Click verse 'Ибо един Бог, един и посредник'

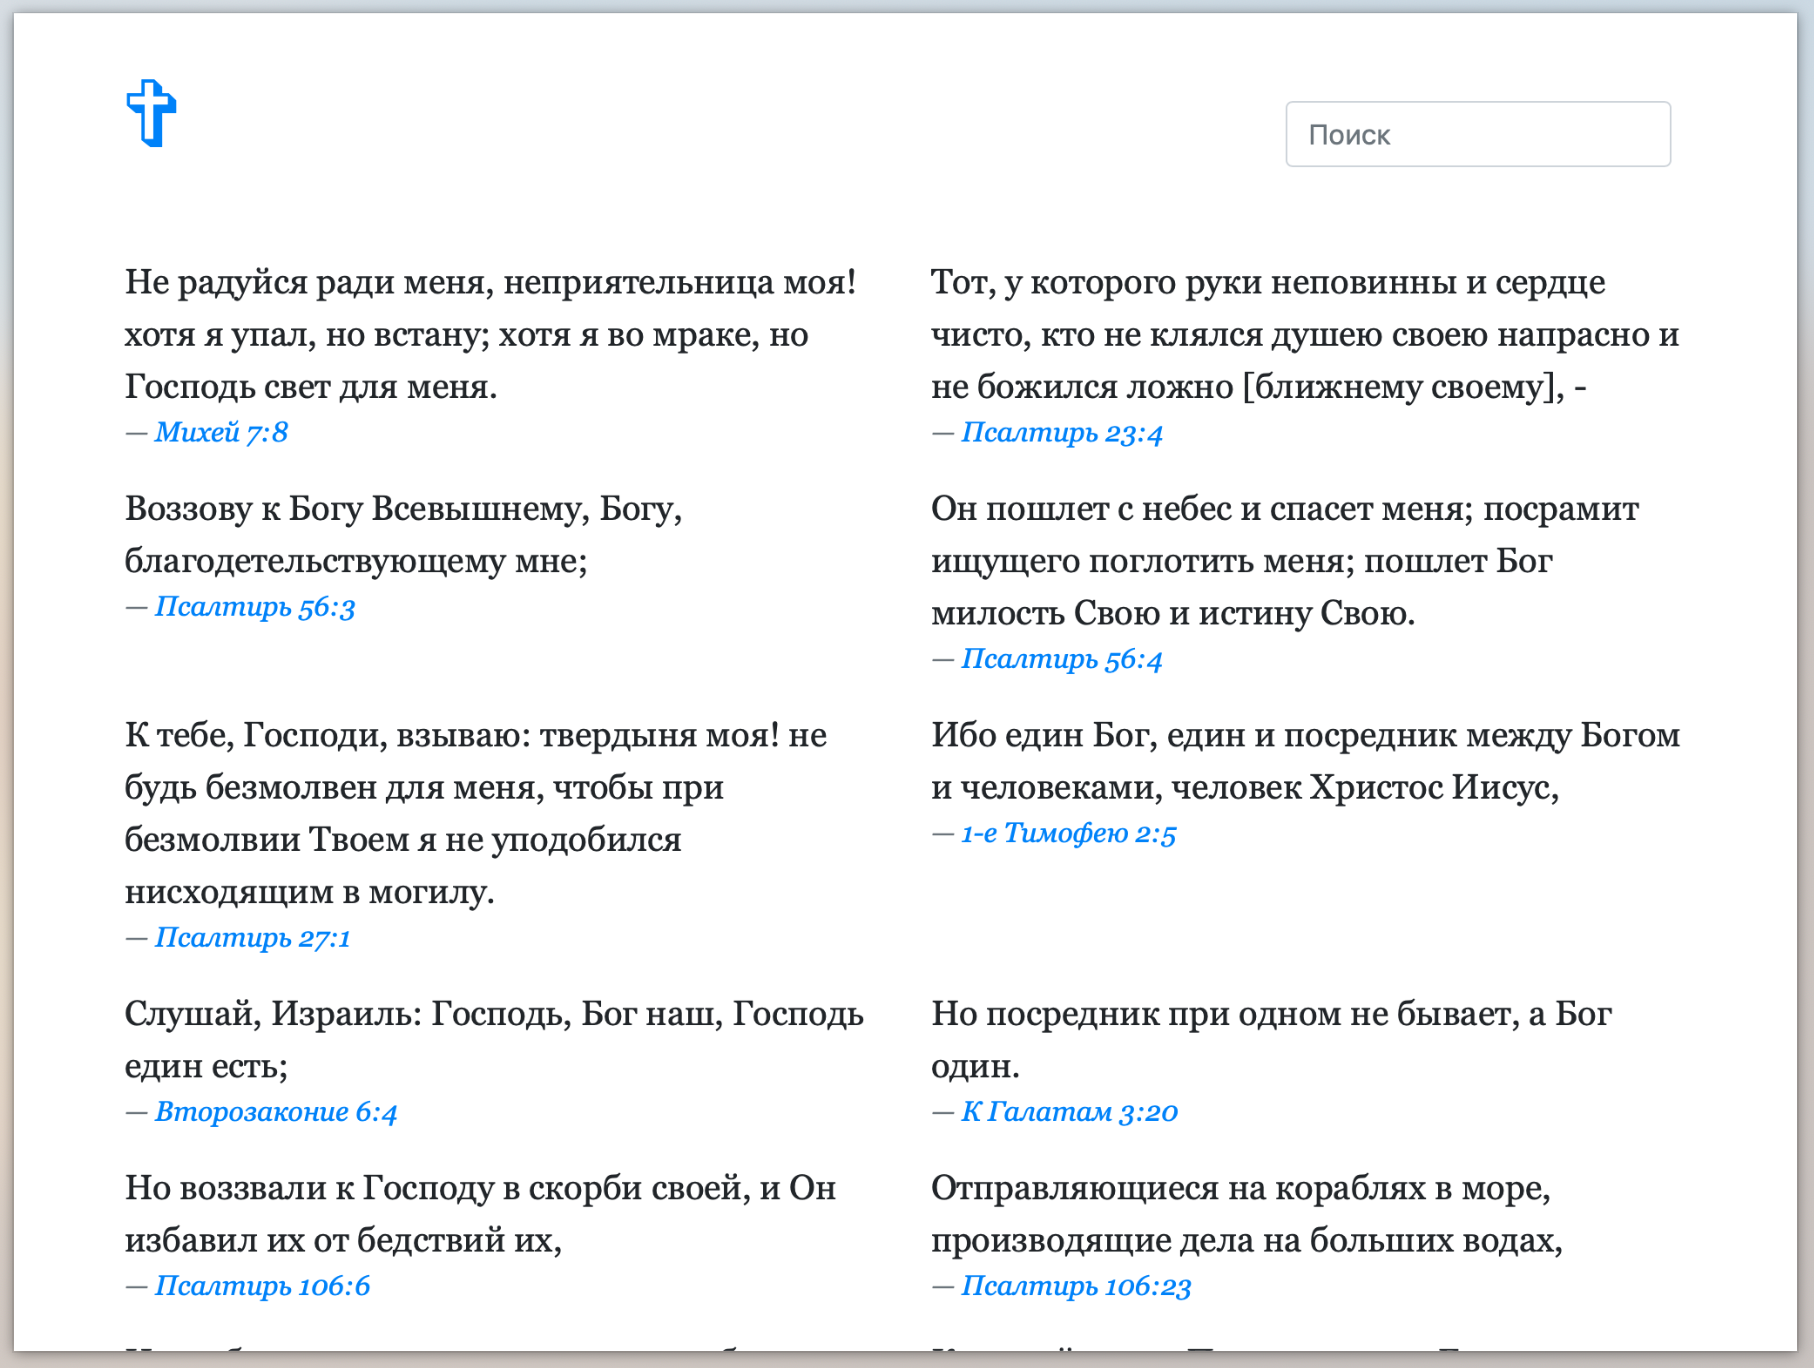point(1305,761)
